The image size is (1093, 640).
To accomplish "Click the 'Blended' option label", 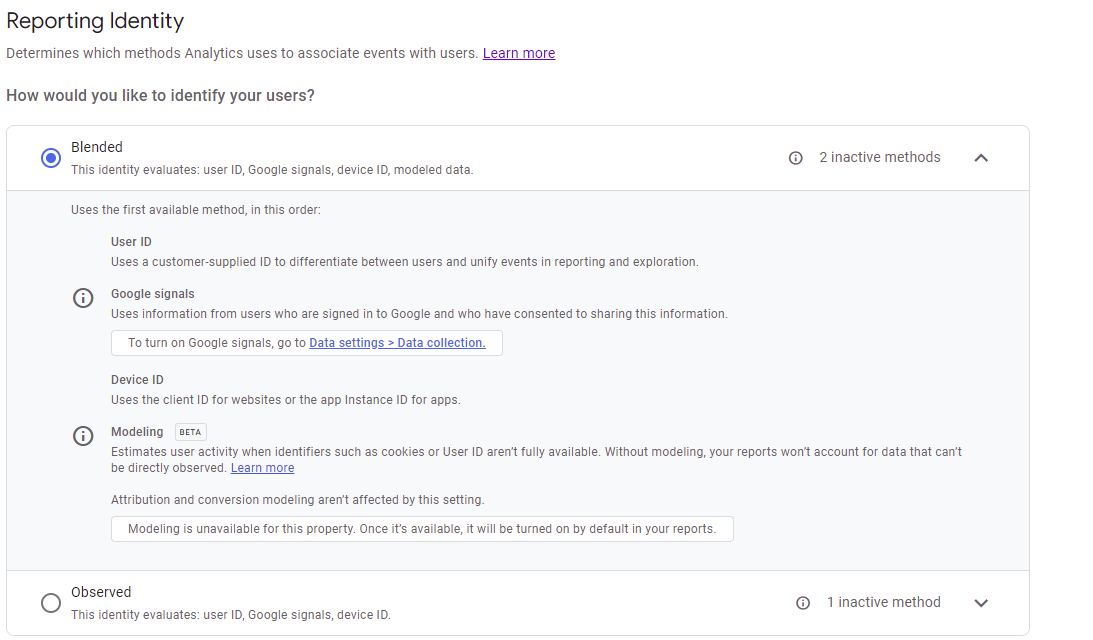I will (97, 147).
